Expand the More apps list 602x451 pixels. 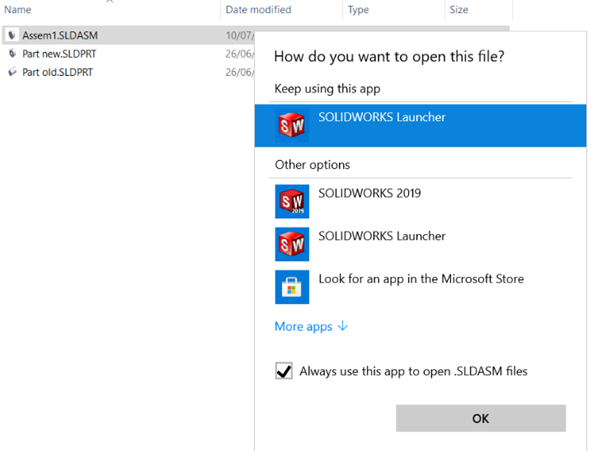pyautogui.click(x=311, y=326)
